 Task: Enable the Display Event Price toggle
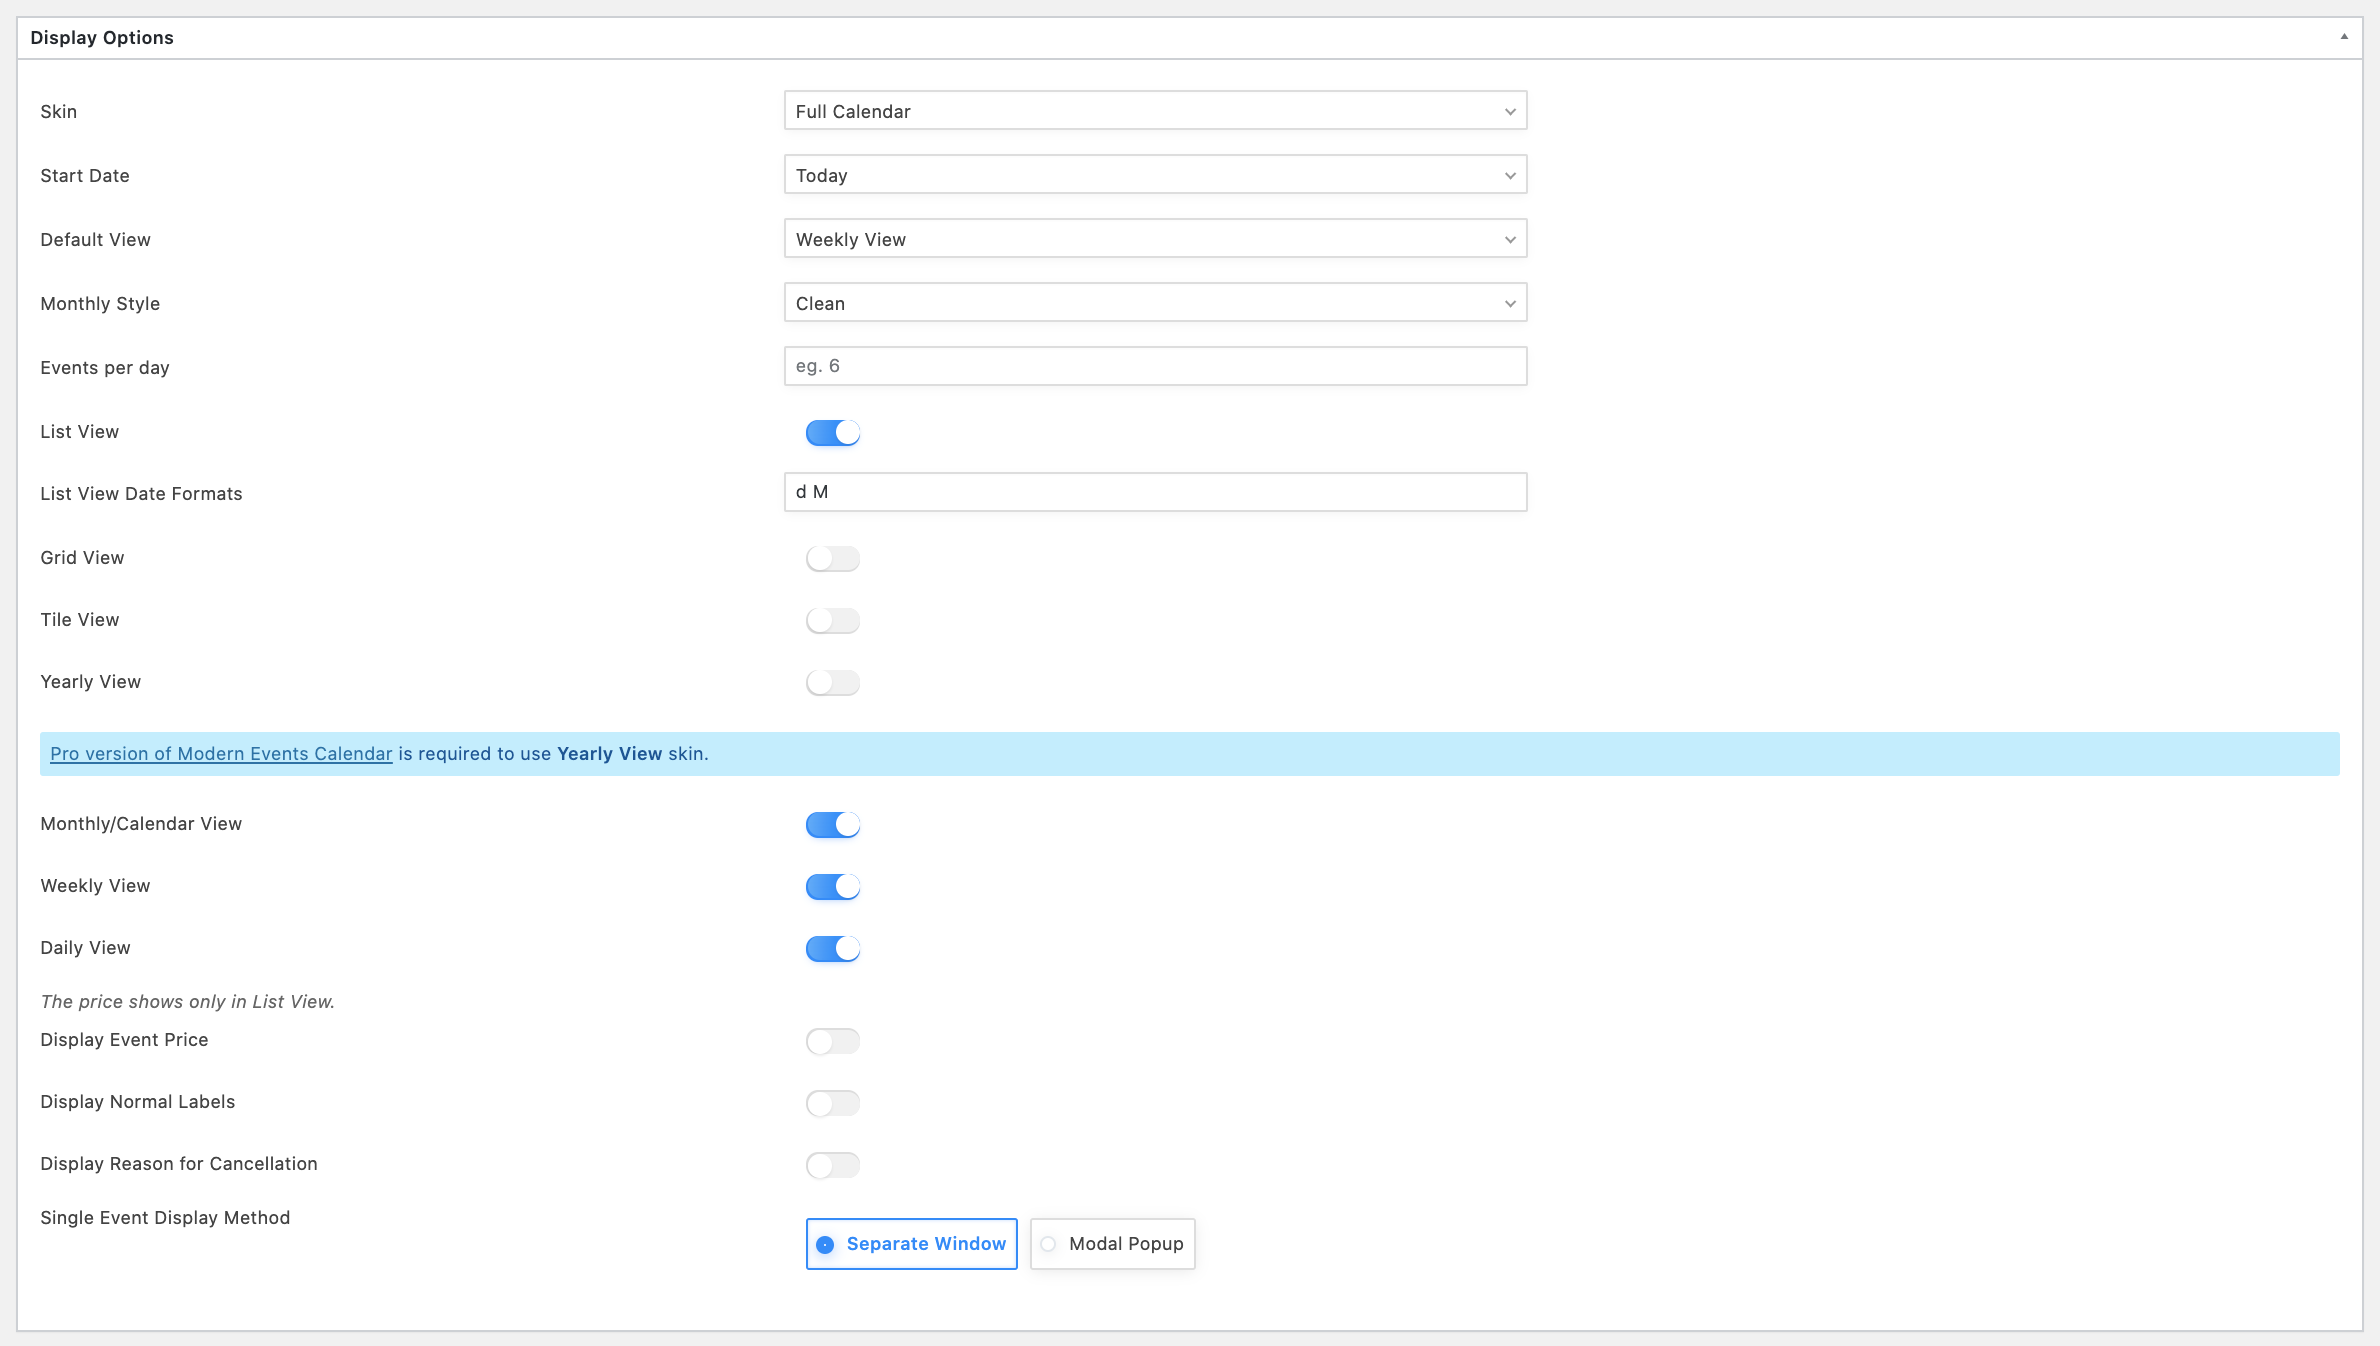coord(832,1041)
